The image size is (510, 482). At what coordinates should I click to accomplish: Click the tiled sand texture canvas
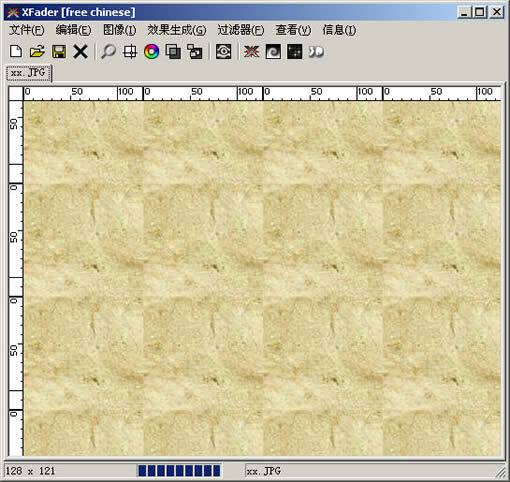point(262,278)
